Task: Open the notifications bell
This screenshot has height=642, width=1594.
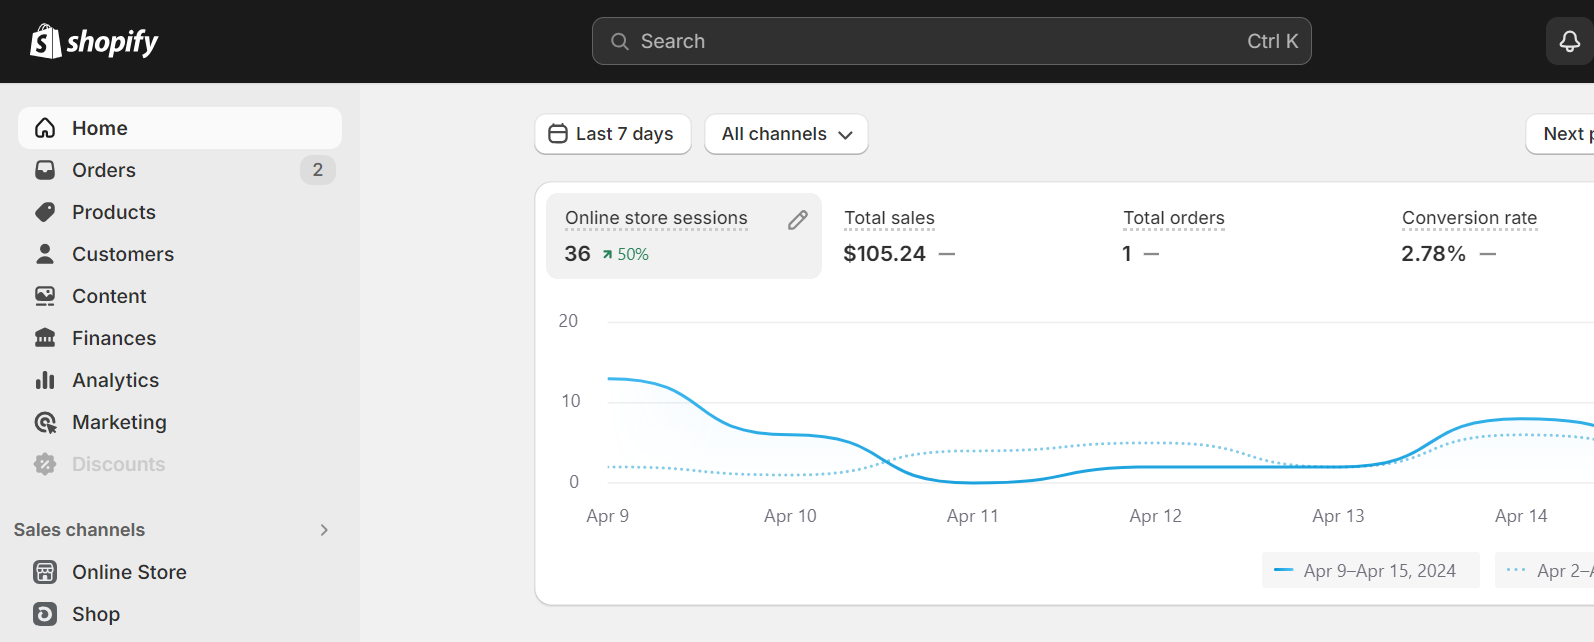Action: (1569, 41)
